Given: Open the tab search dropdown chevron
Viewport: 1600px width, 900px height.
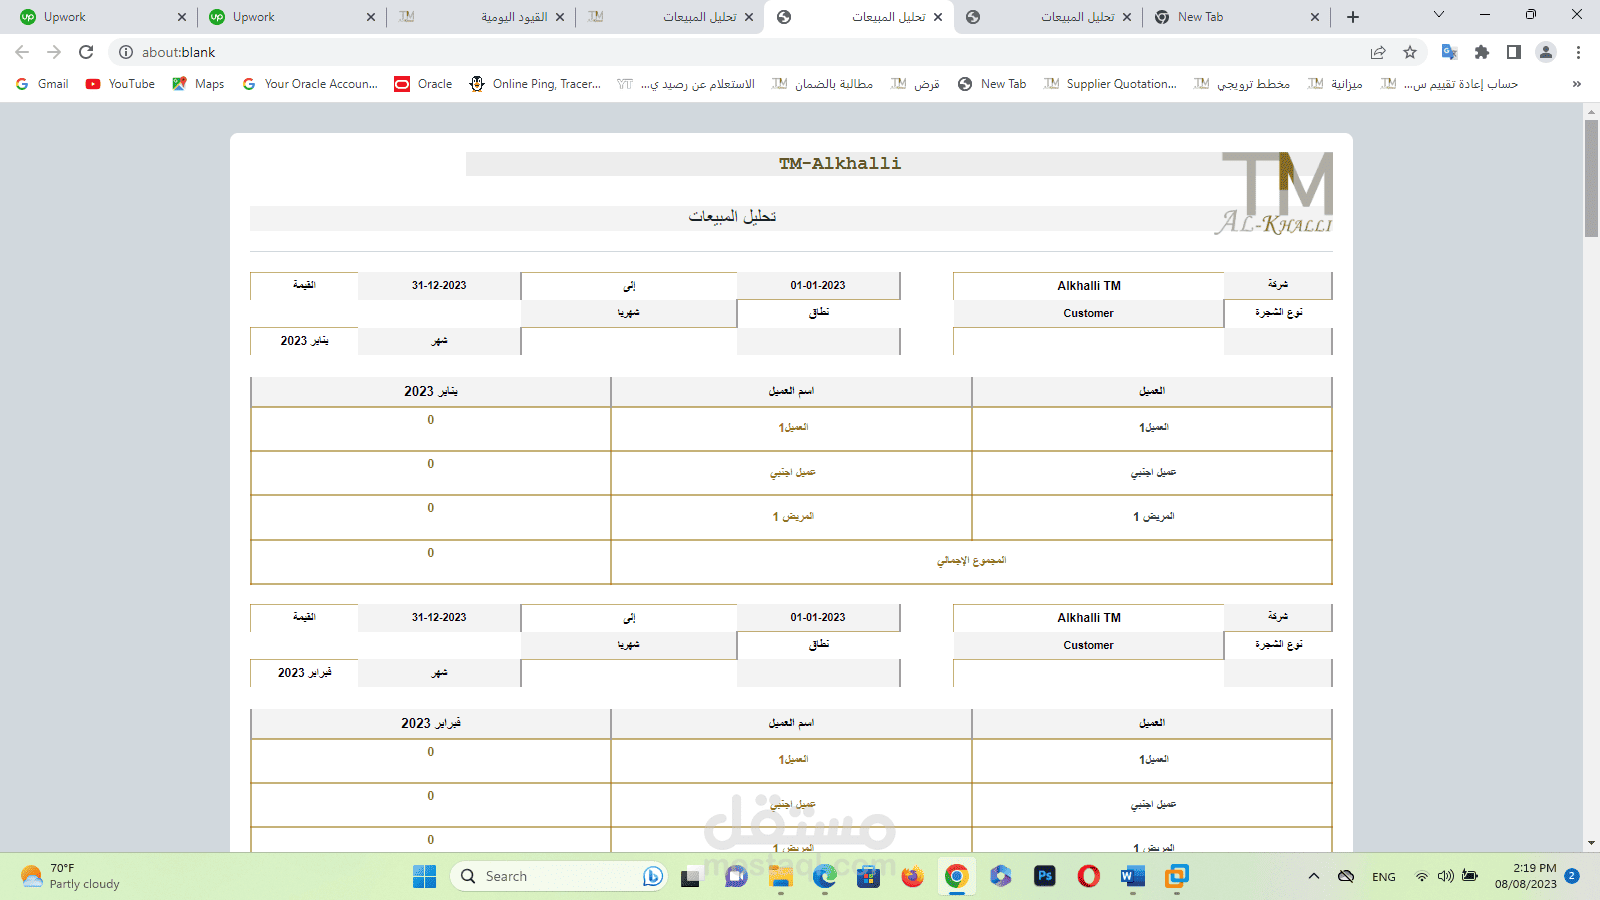Looking at the screenshot, I should click(x=1439, y=15).
